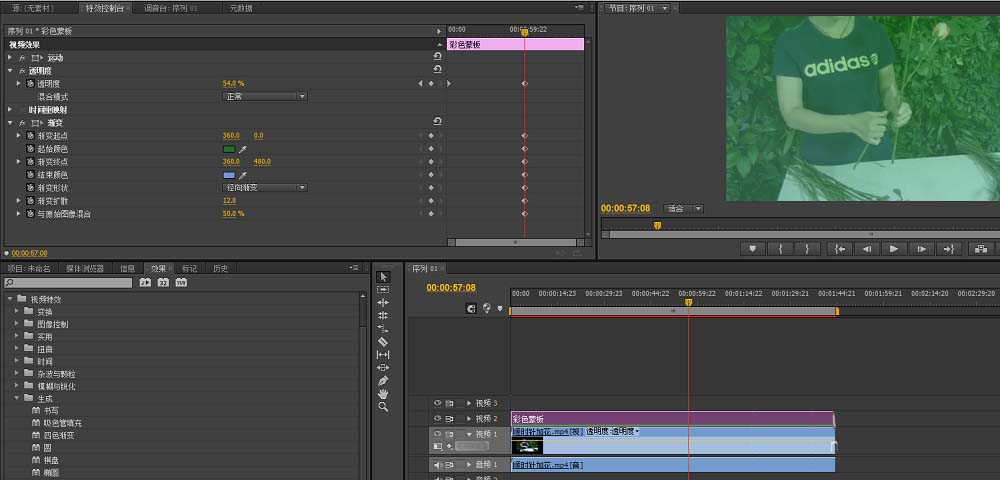The image size is (1000, 480).
Task: Open 渐变形状 dropdown showing 径向渐变
Action: 265,188
